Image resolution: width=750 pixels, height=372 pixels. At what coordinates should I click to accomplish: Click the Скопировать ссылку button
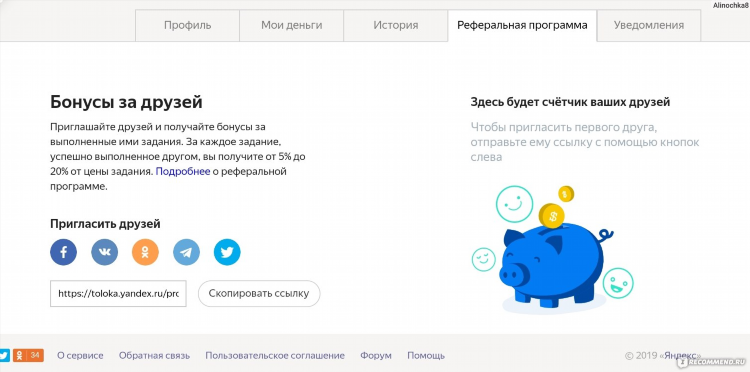tap(259, 293)
